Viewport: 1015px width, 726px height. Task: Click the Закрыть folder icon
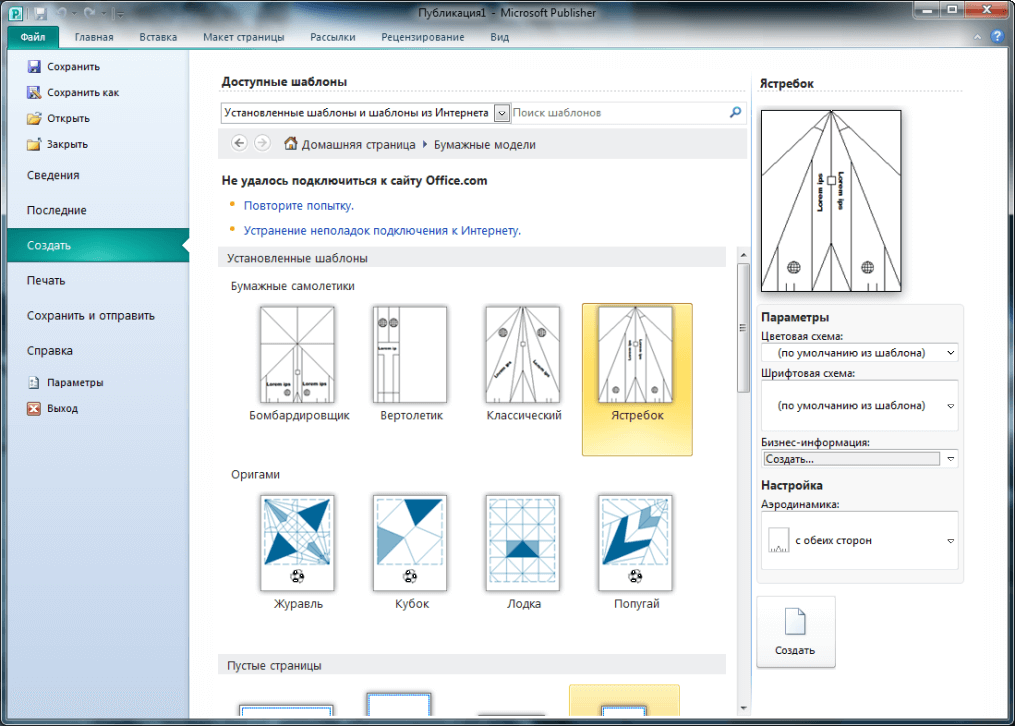tap(34, 144)
